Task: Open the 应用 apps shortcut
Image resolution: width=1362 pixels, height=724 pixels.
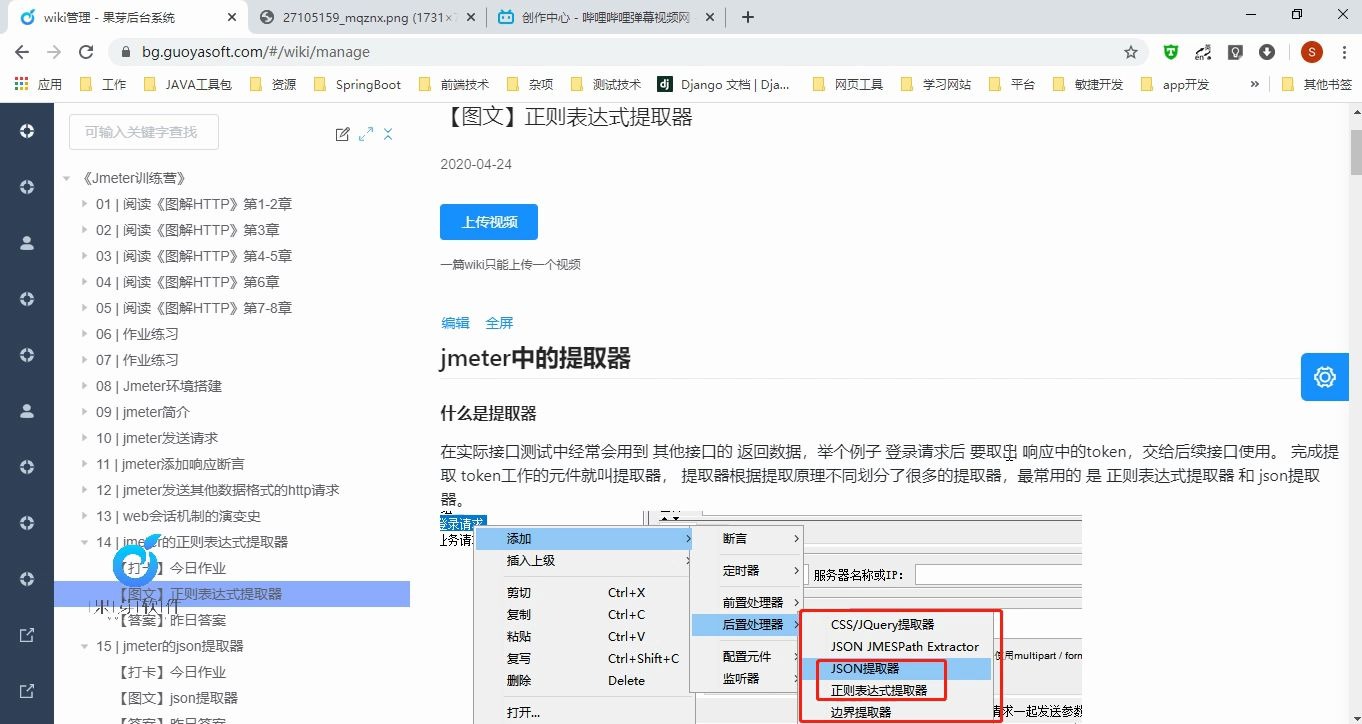Action: click(38, 84)
